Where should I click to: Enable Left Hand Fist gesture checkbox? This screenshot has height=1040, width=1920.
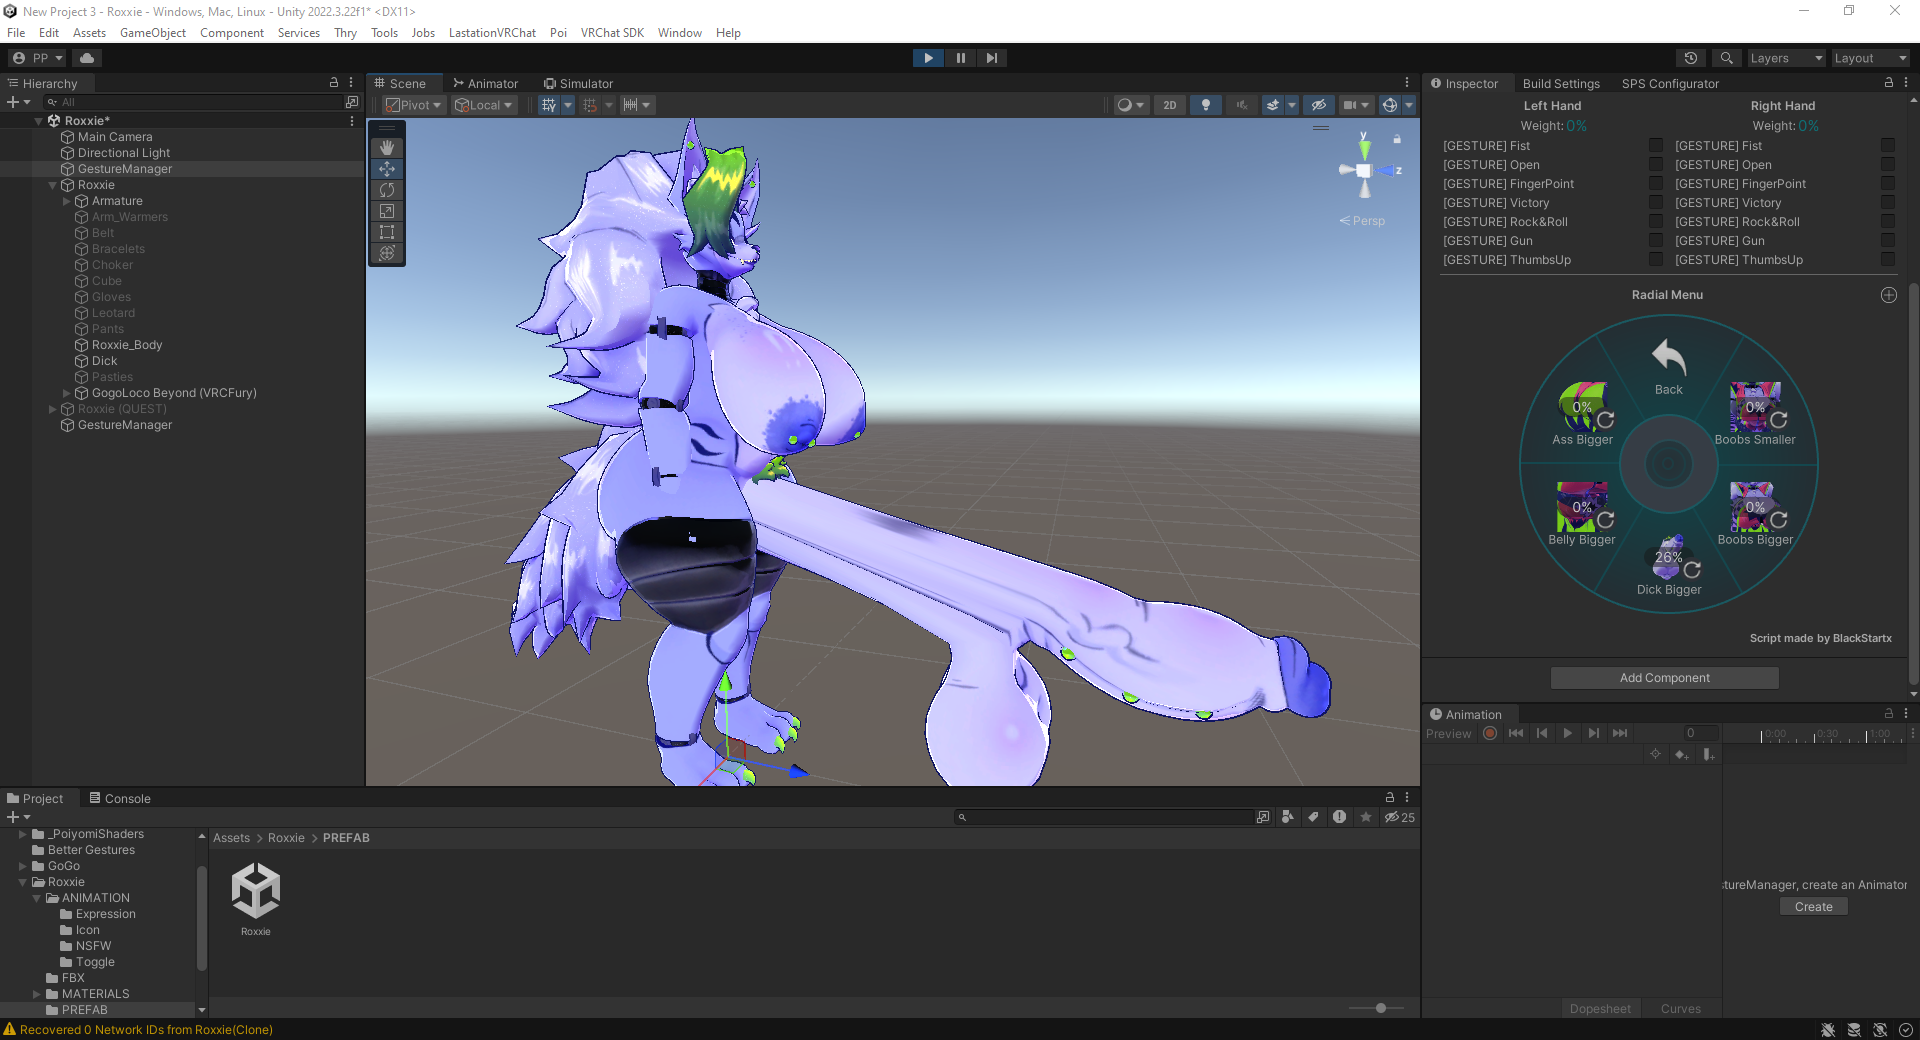tap(1656, 146)
